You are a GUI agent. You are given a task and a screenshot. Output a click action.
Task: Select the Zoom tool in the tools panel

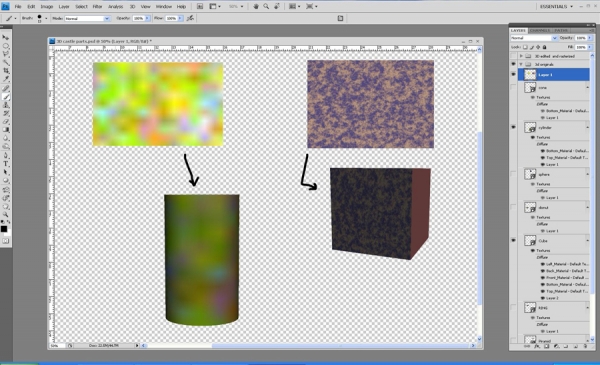[5, 214]
